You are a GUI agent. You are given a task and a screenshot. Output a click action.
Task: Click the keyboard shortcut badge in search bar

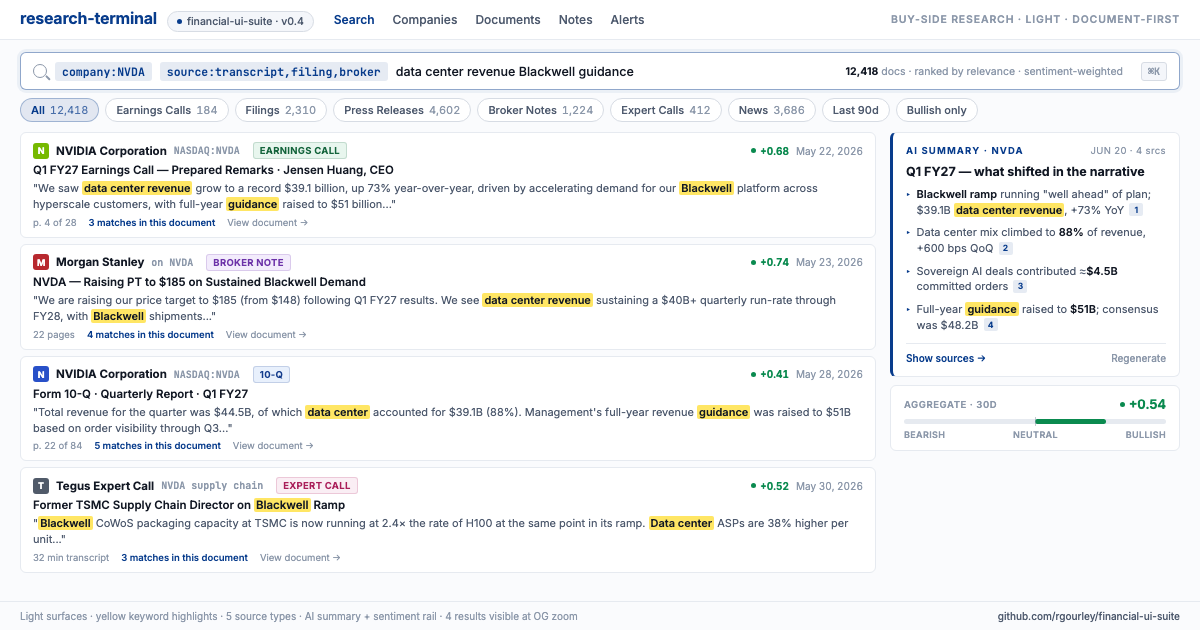pos(1153,71)
